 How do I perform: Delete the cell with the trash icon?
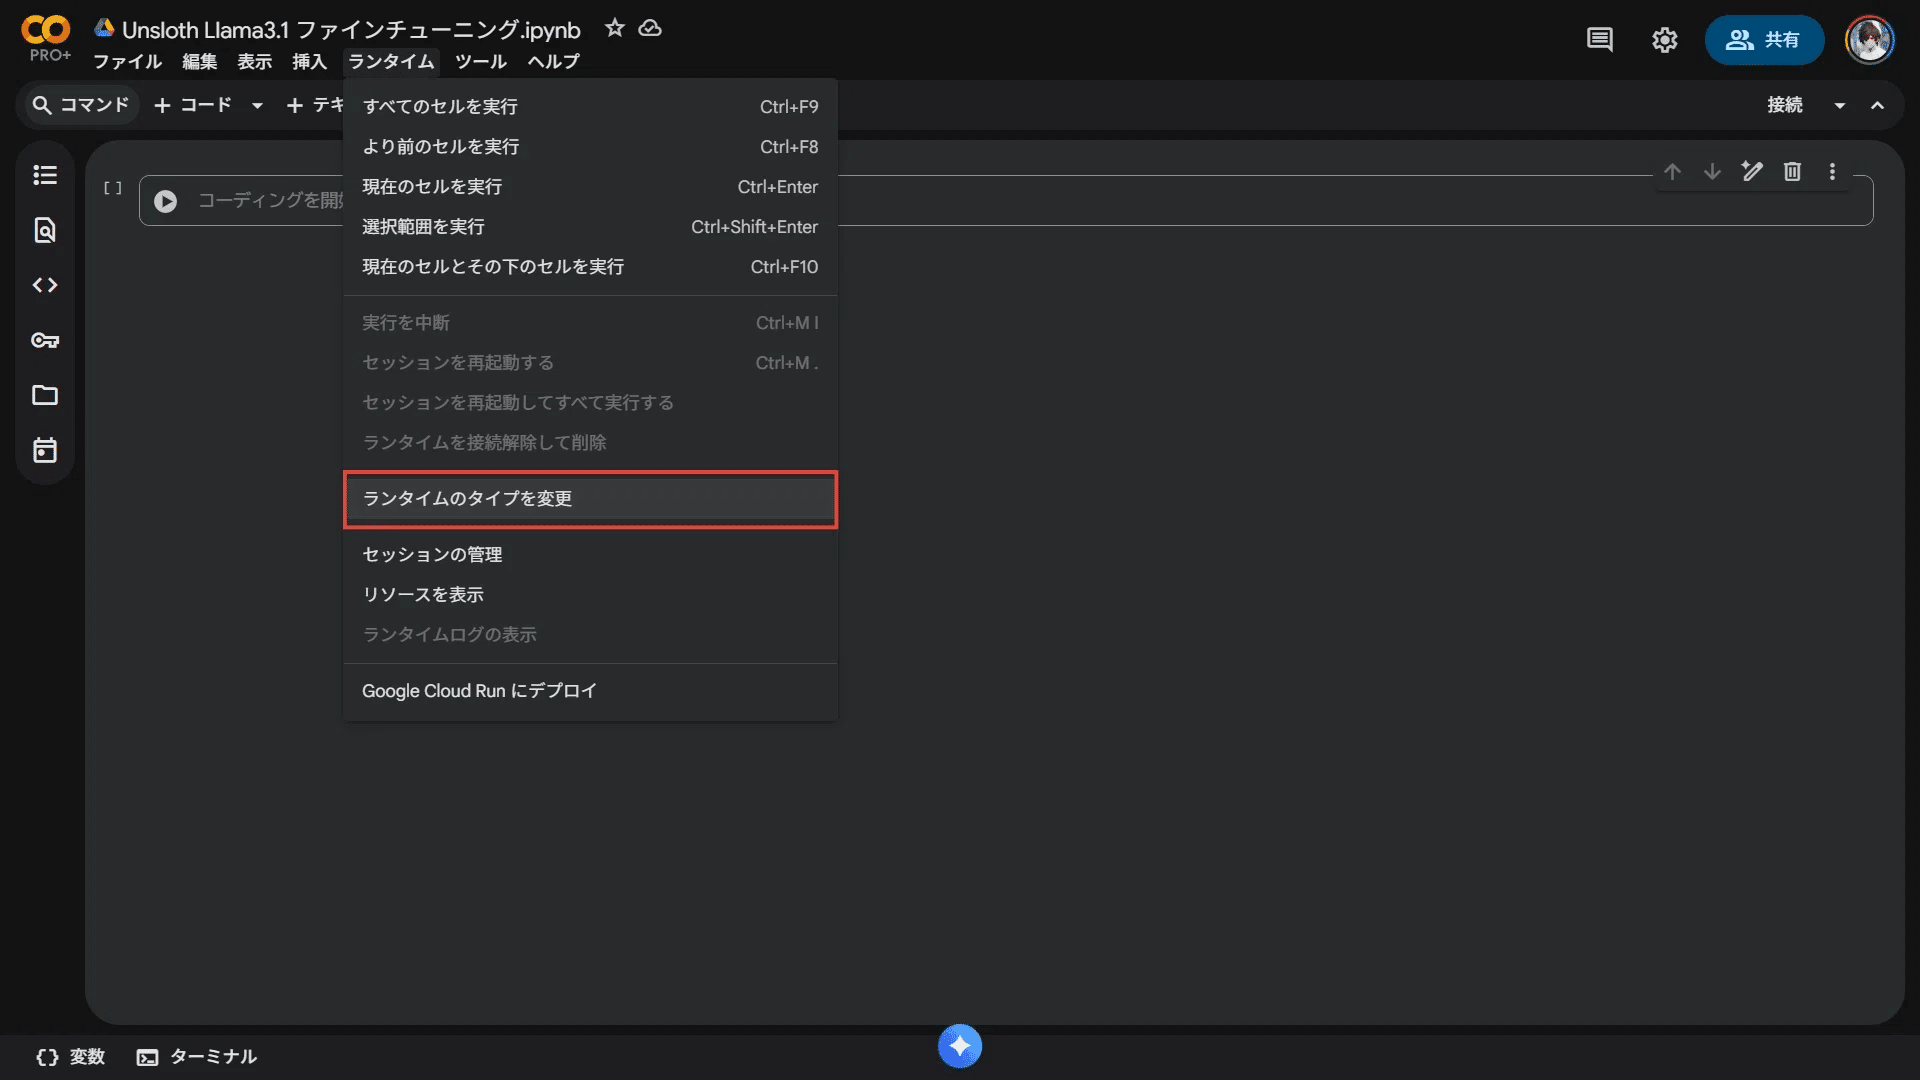point(1792,171)
